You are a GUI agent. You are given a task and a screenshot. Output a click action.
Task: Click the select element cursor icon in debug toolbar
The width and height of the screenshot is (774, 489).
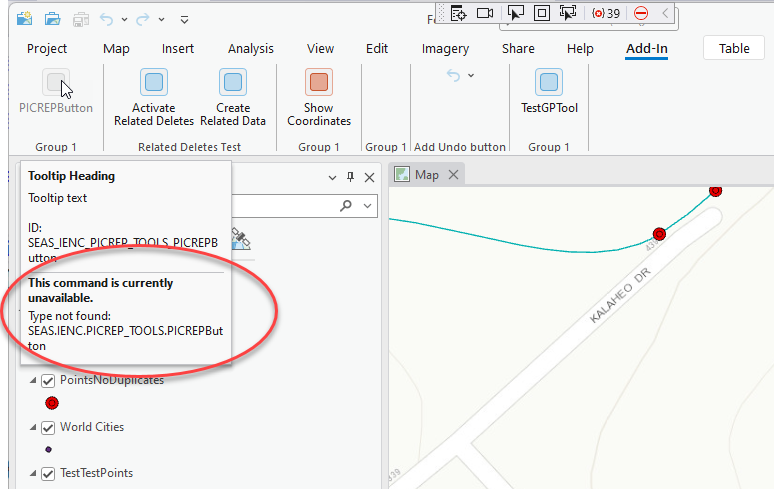click(515, 13)
